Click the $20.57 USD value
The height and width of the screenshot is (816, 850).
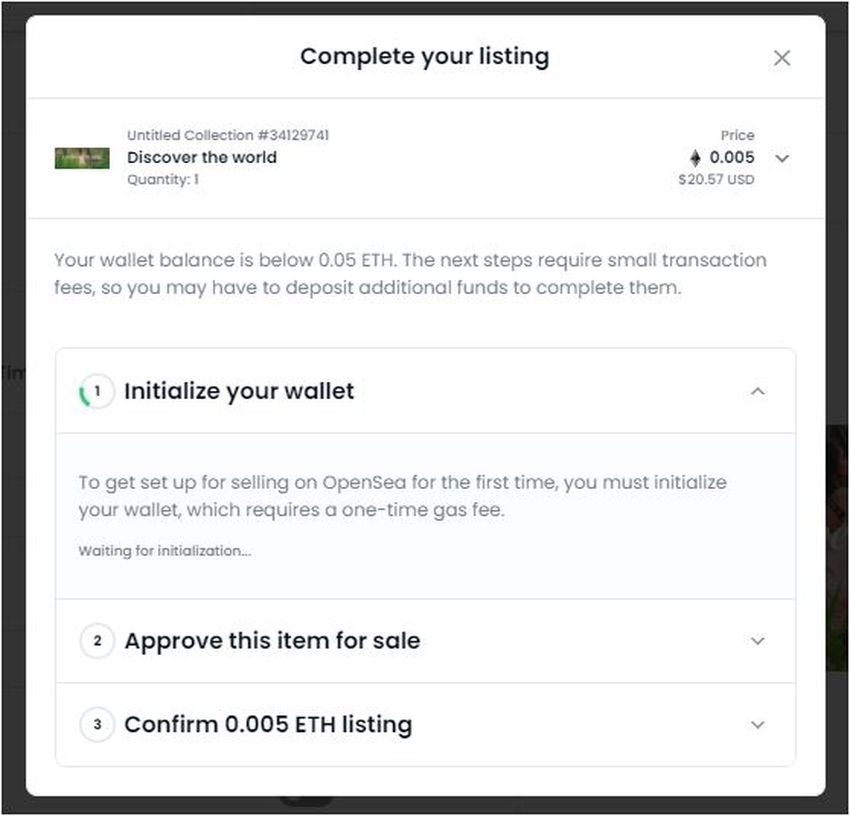[716, 180]
